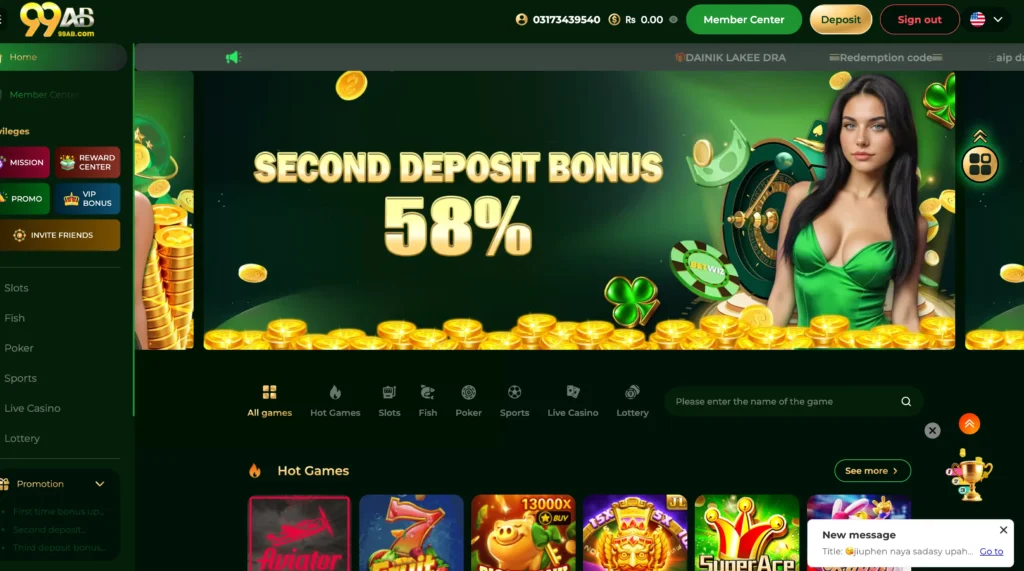Select the Hot Games category tab
The image size is (1024, 571).
click(x=335, y=401)
